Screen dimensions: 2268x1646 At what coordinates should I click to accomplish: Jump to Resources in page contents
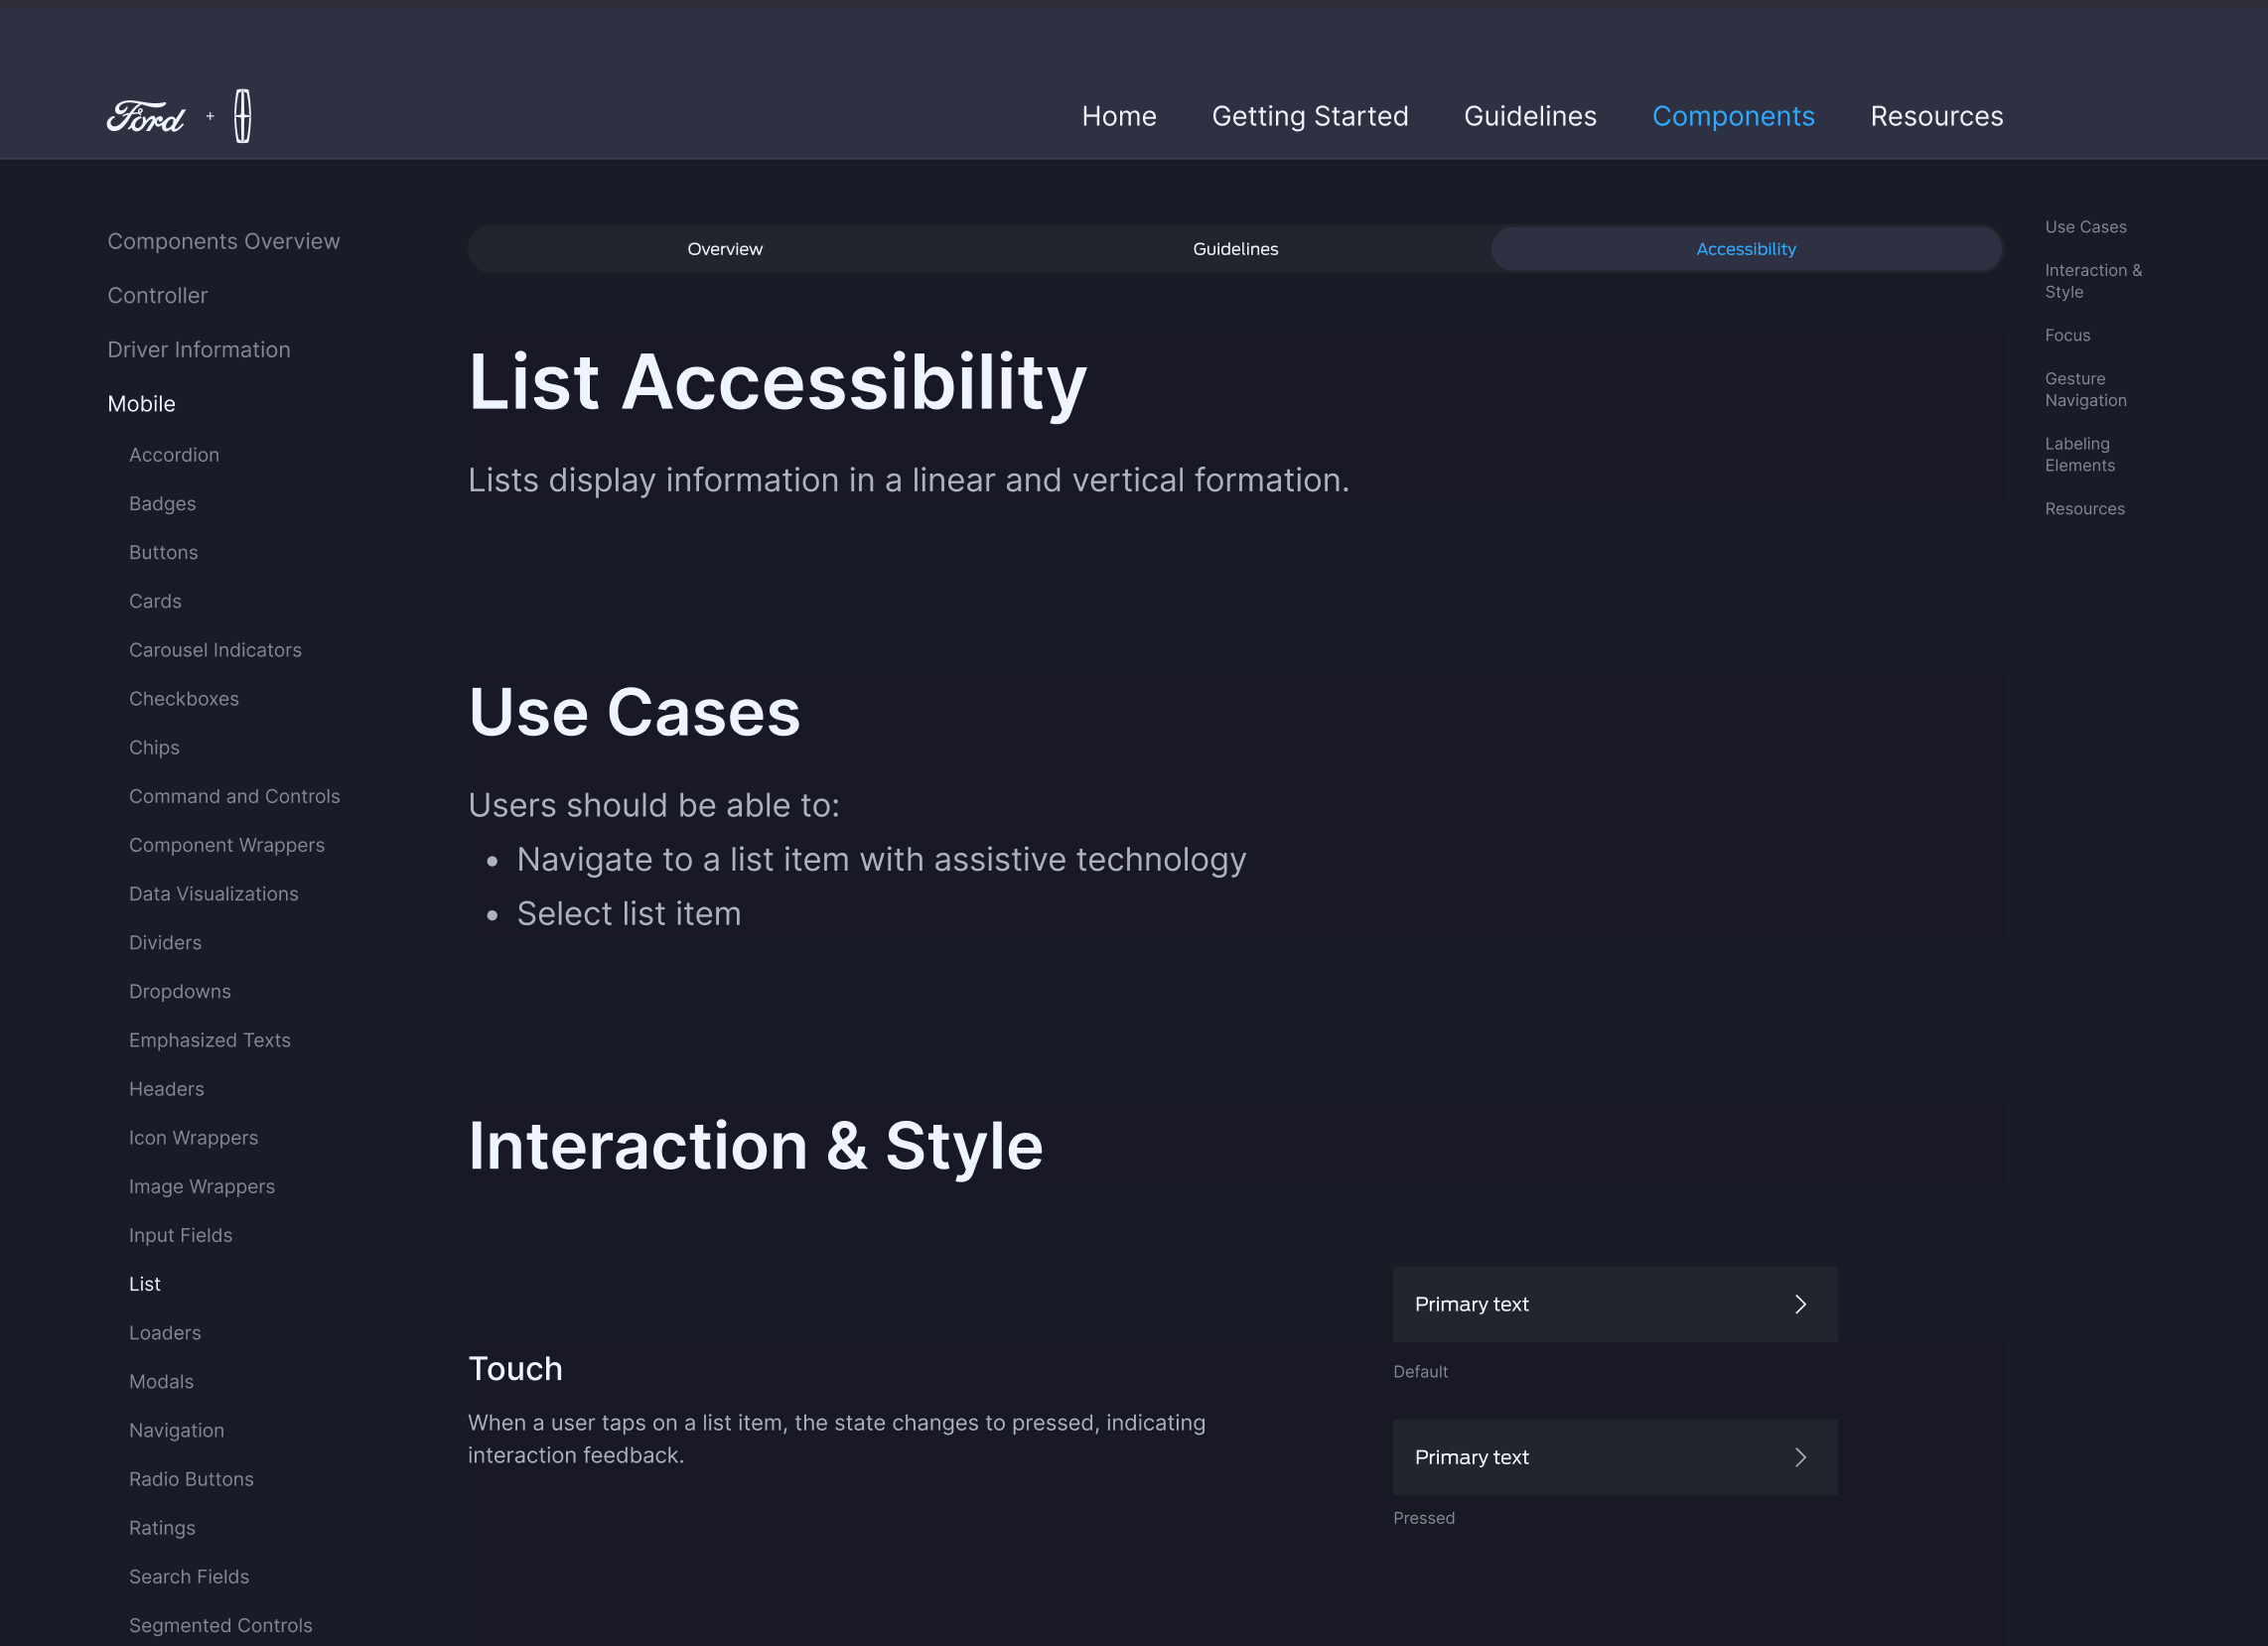click(x=2084, y=508)
